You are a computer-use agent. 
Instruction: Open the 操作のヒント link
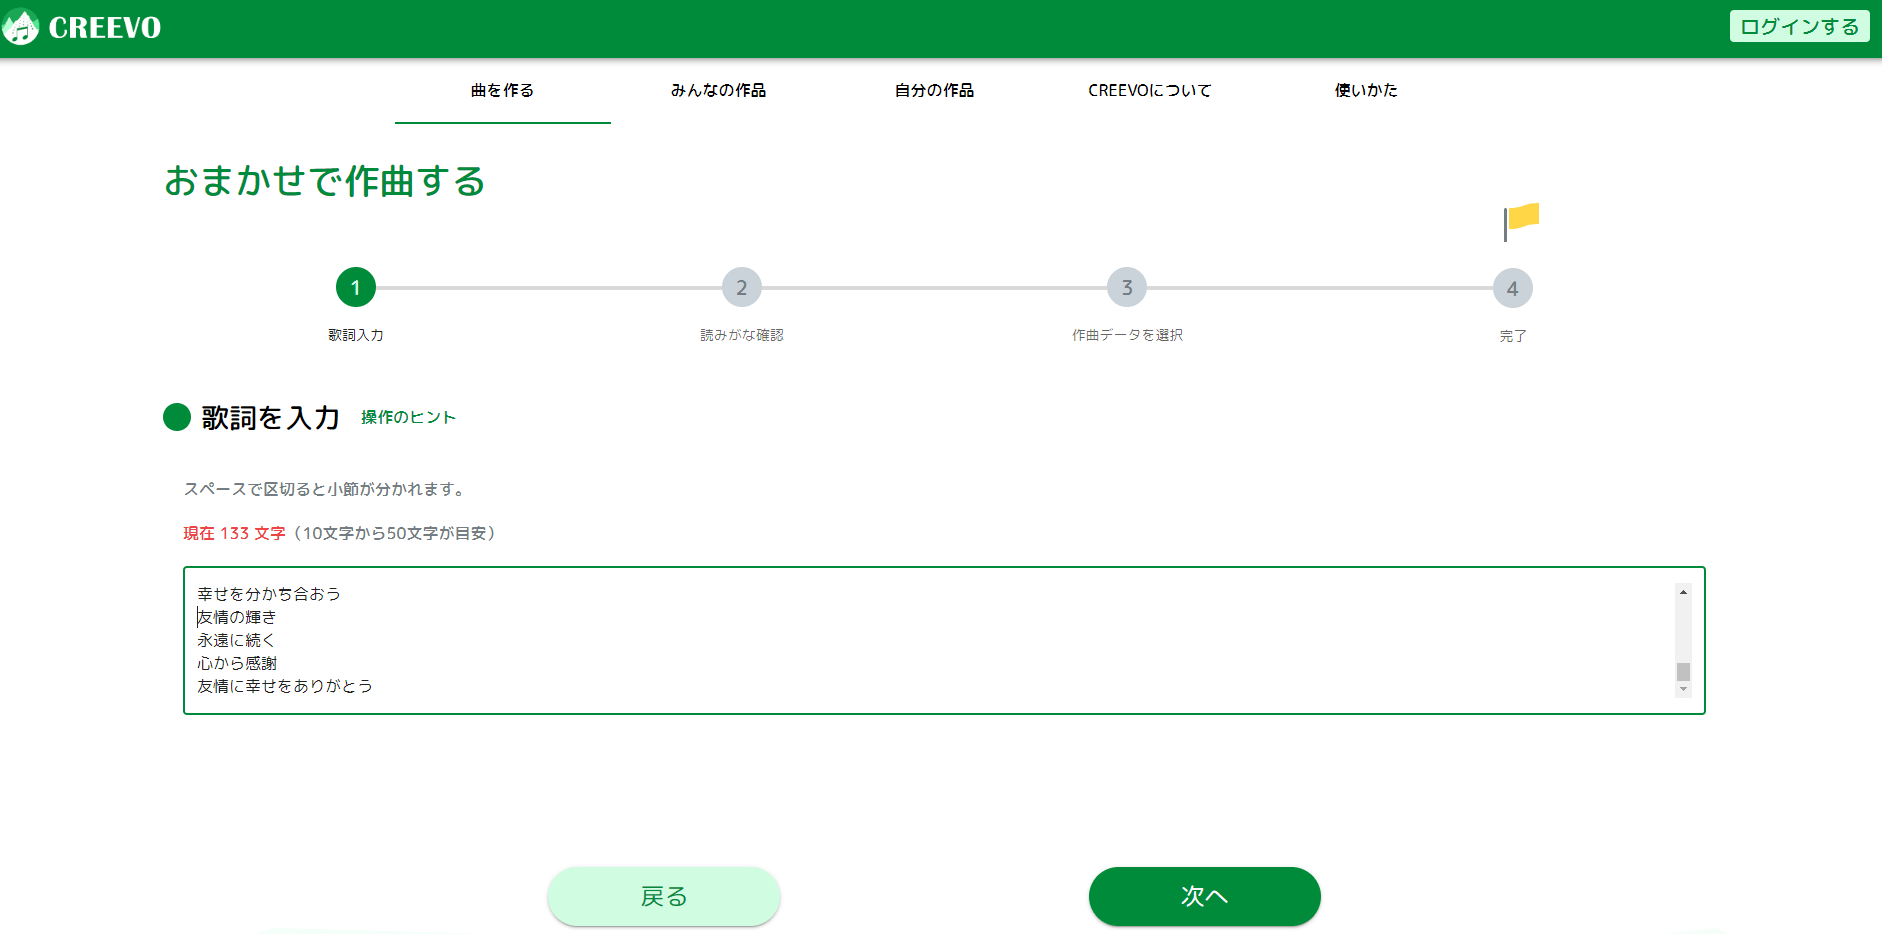tap(408, 417)
